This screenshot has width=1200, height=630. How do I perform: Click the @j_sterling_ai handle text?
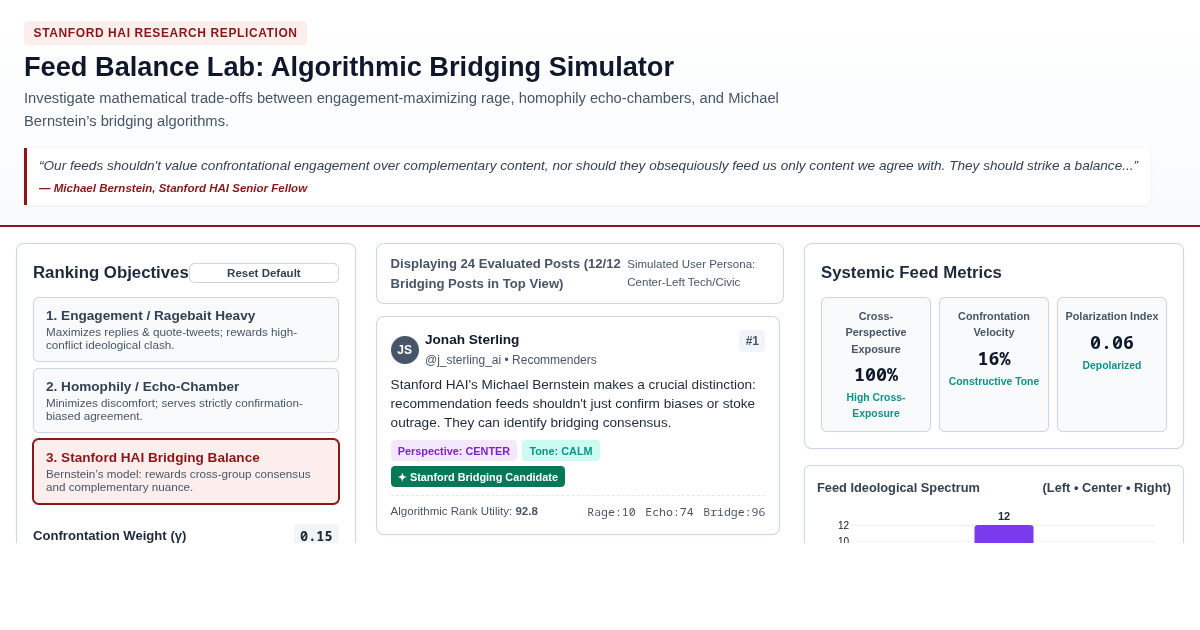[x=465, y=360]
